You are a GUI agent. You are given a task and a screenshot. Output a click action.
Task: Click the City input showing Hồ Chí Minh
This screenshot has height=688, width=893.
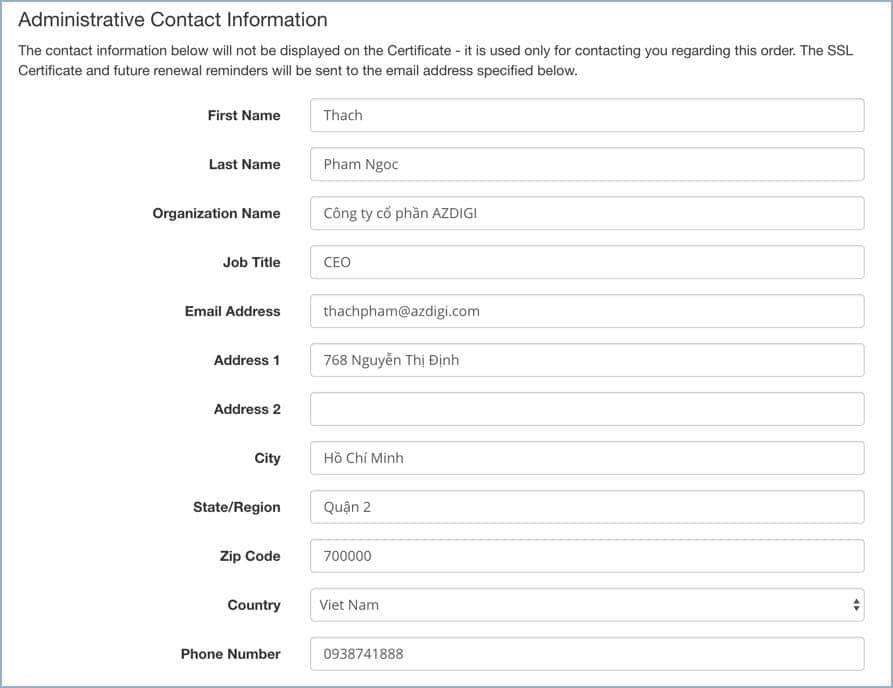tap(586, 458)
